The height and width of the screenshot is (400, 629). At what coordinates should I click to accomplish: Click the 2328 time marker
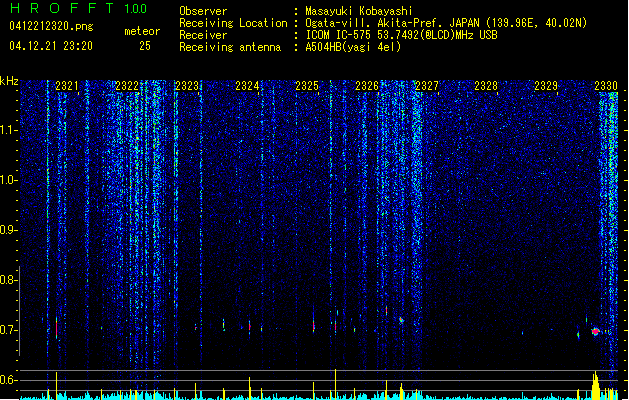(486, 86)
